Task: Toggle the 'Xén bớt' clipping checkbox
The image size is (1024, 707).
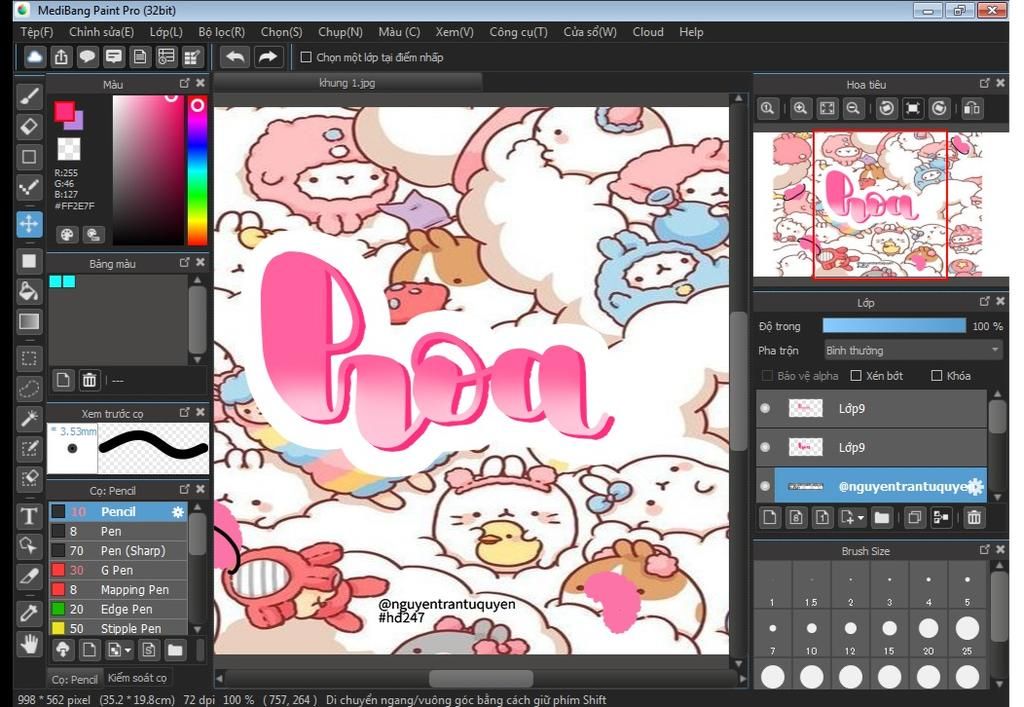Action: pos(856,375)
